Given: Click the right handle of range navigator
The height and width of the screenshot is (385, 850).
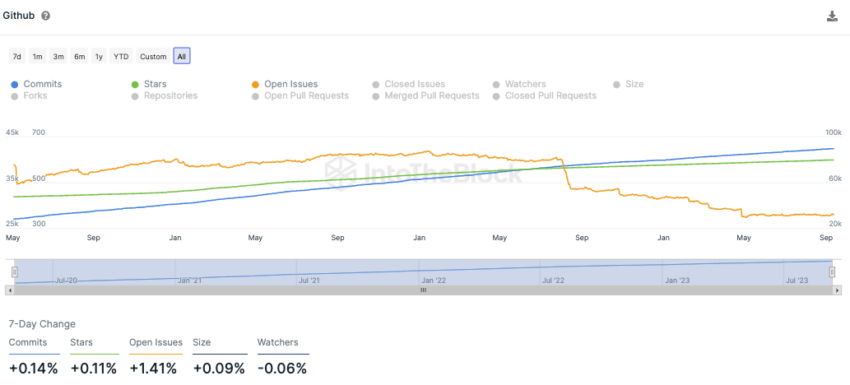Looking at the screenshot, I should click(833, 272).
